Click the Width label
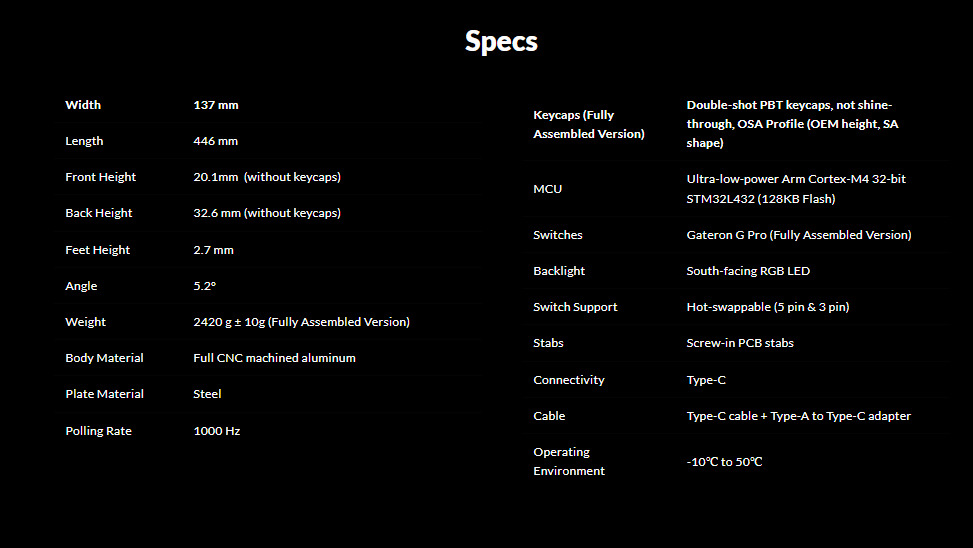The height and width of the screenshot is (548, 973). click(83, 105)
